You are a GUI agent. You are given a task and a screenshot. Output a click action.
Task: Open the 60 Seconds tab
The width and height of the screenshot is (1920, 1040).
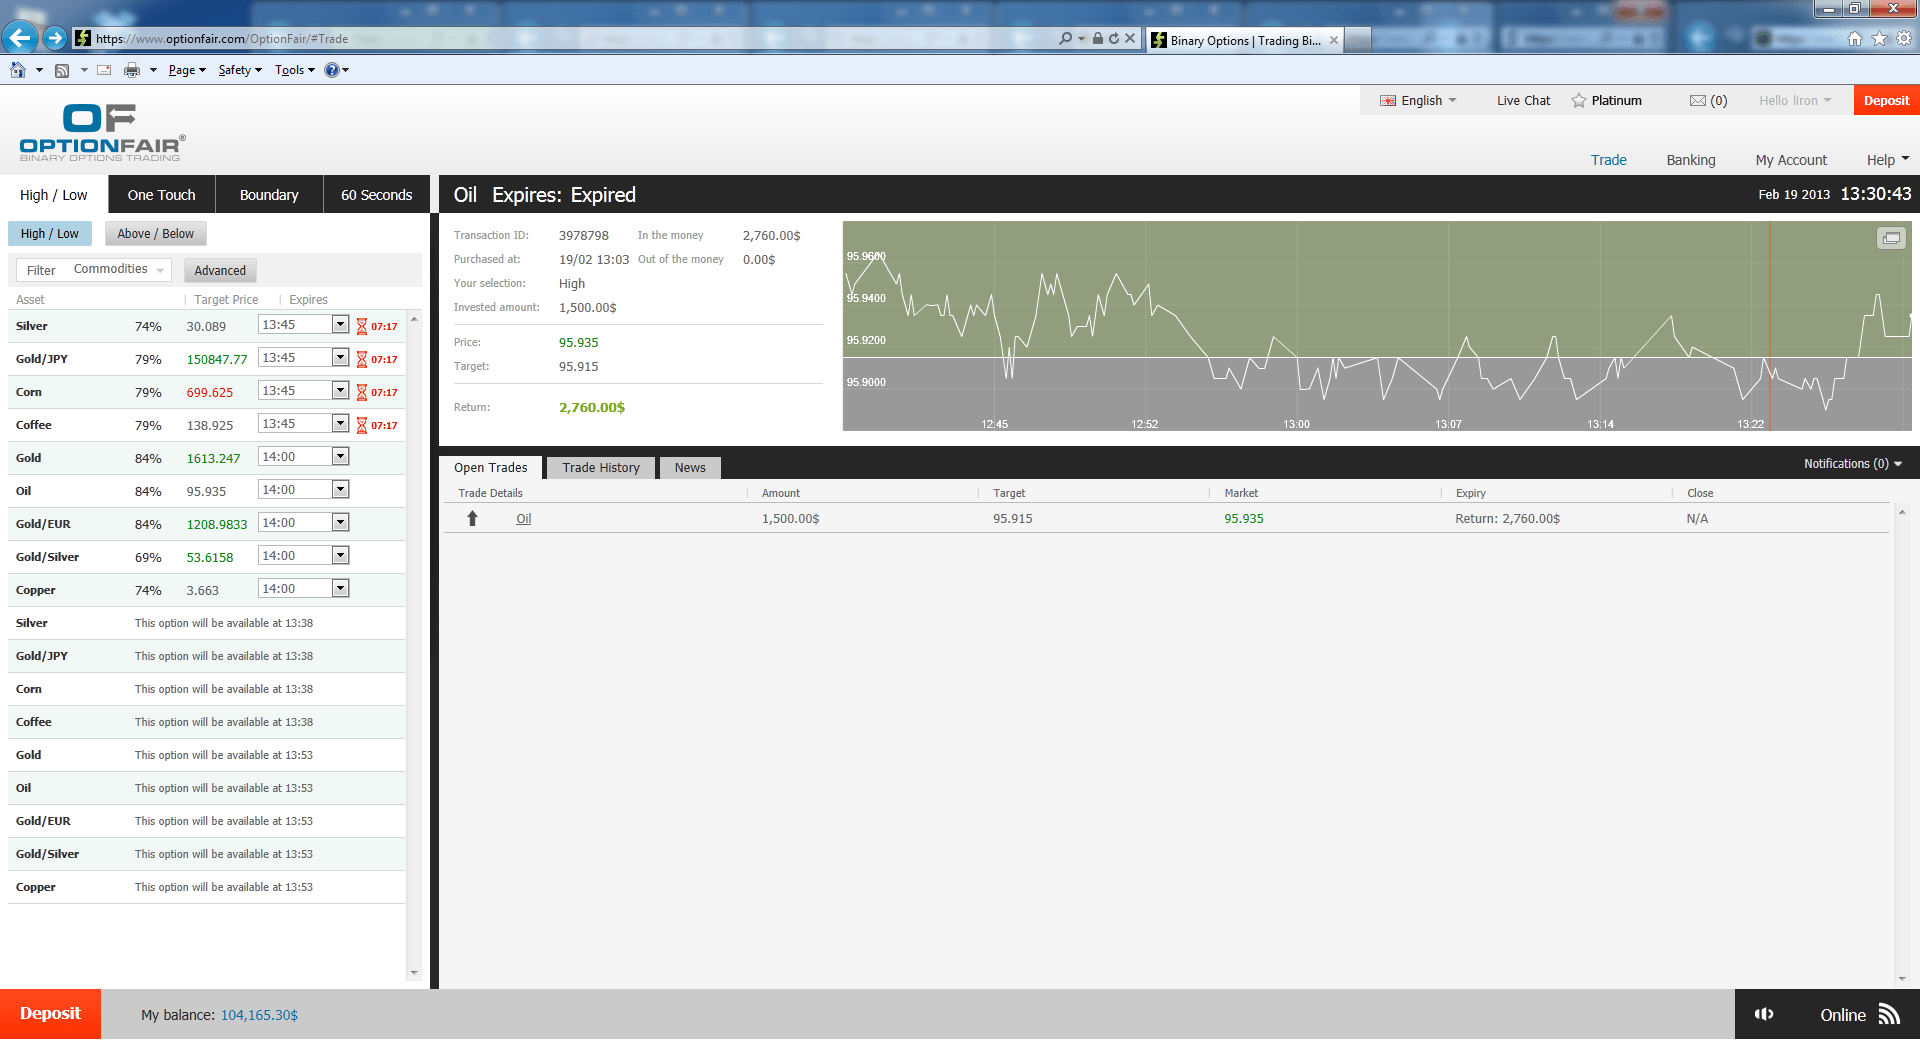coord(376,195)
